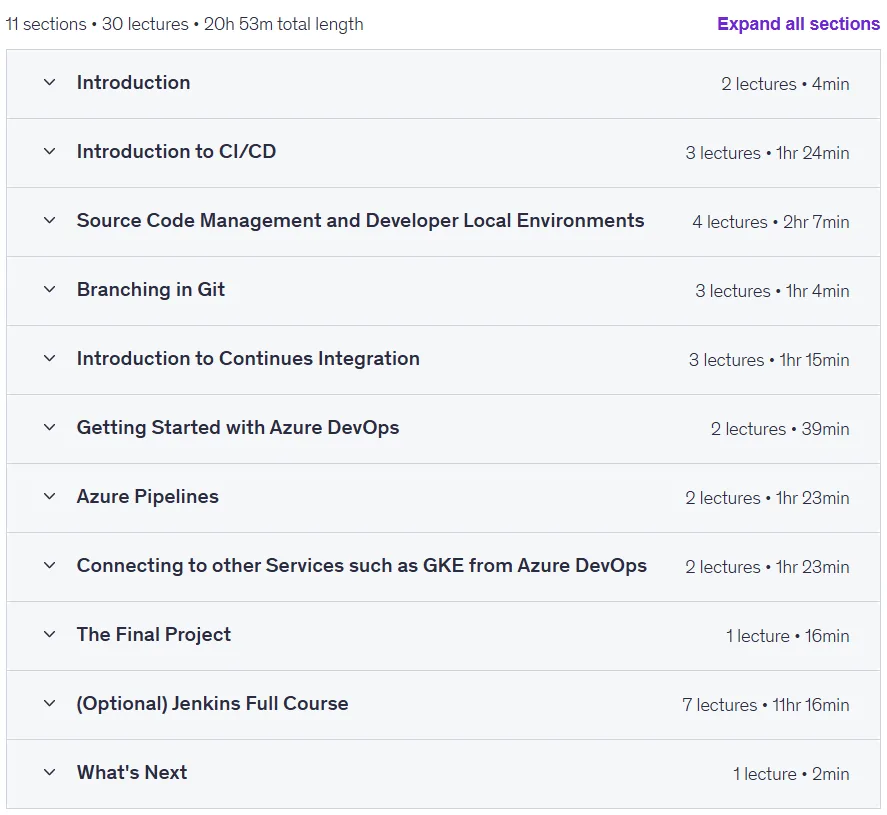Click Expand all sections link
The height and width of the screenshot is (815, 887).
[x=798, y=24]
